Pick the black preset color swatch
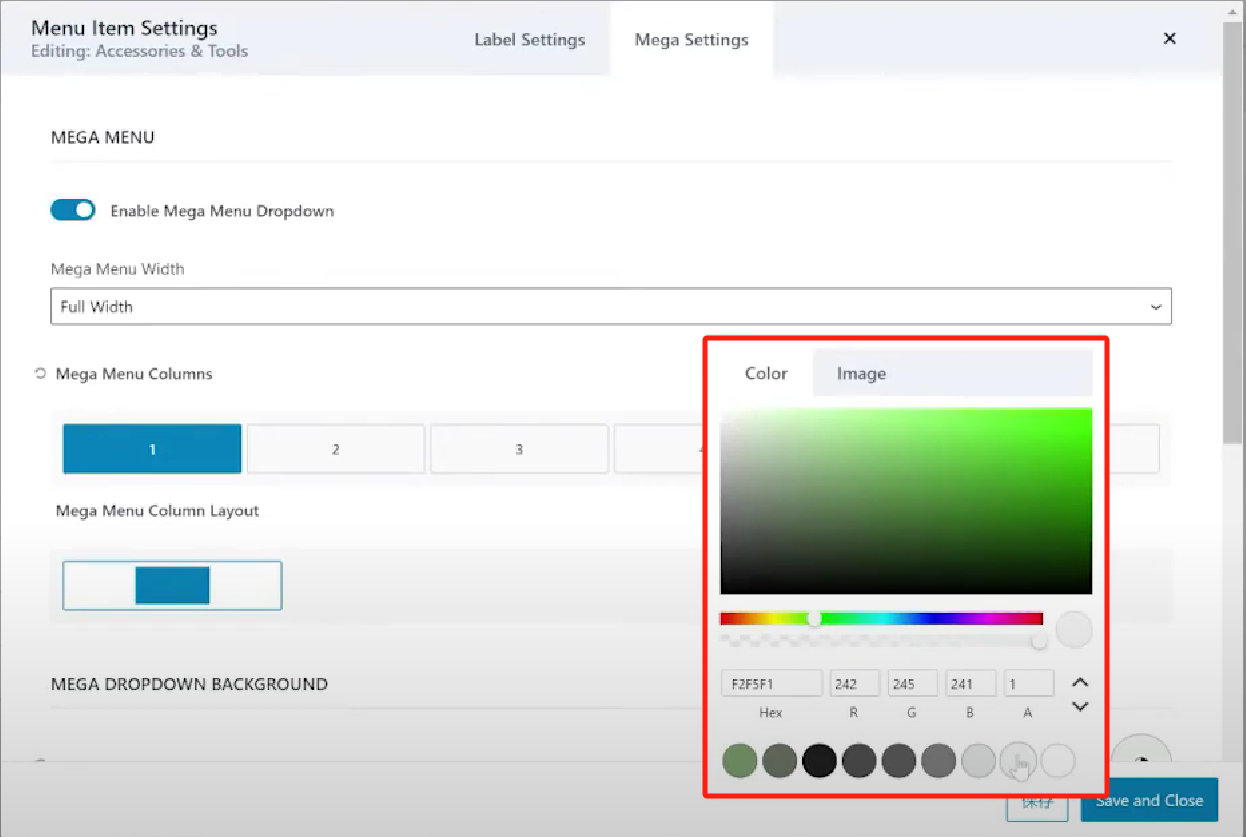Screen dimensions: 1246x837 819,761
